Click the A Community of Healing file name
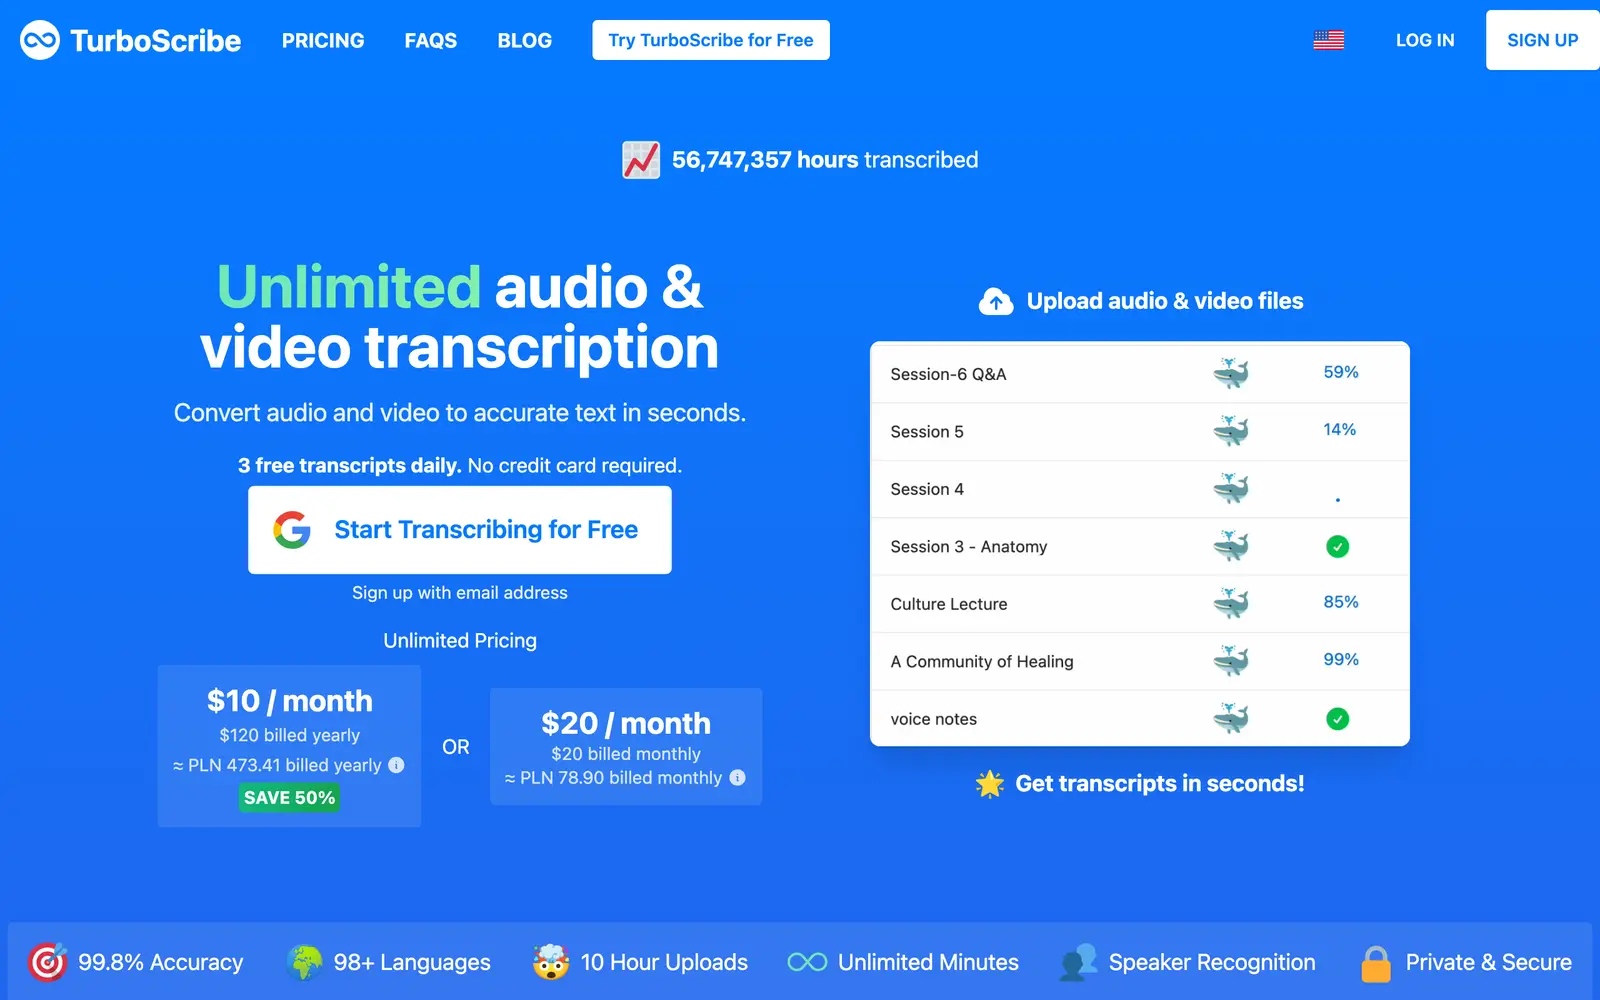 point(982,662)
